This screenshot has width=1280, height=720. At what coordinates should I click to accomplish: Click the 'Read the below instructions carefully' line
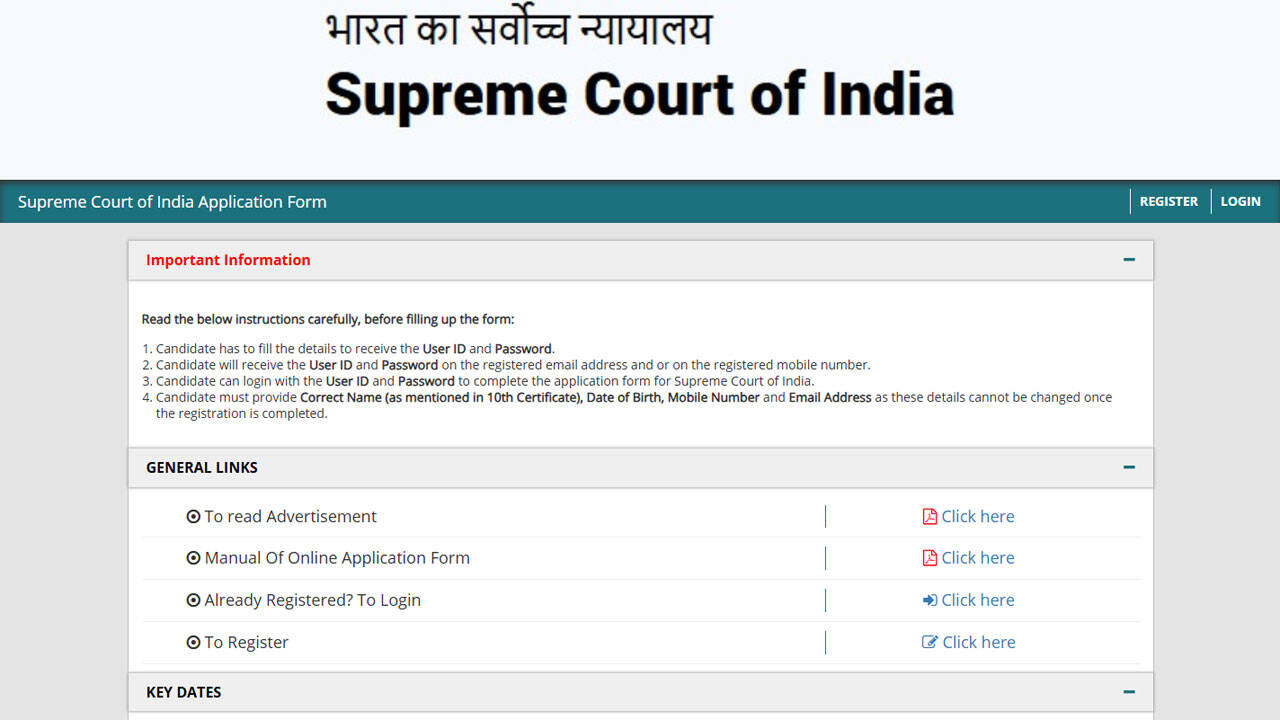pos(328,320)
